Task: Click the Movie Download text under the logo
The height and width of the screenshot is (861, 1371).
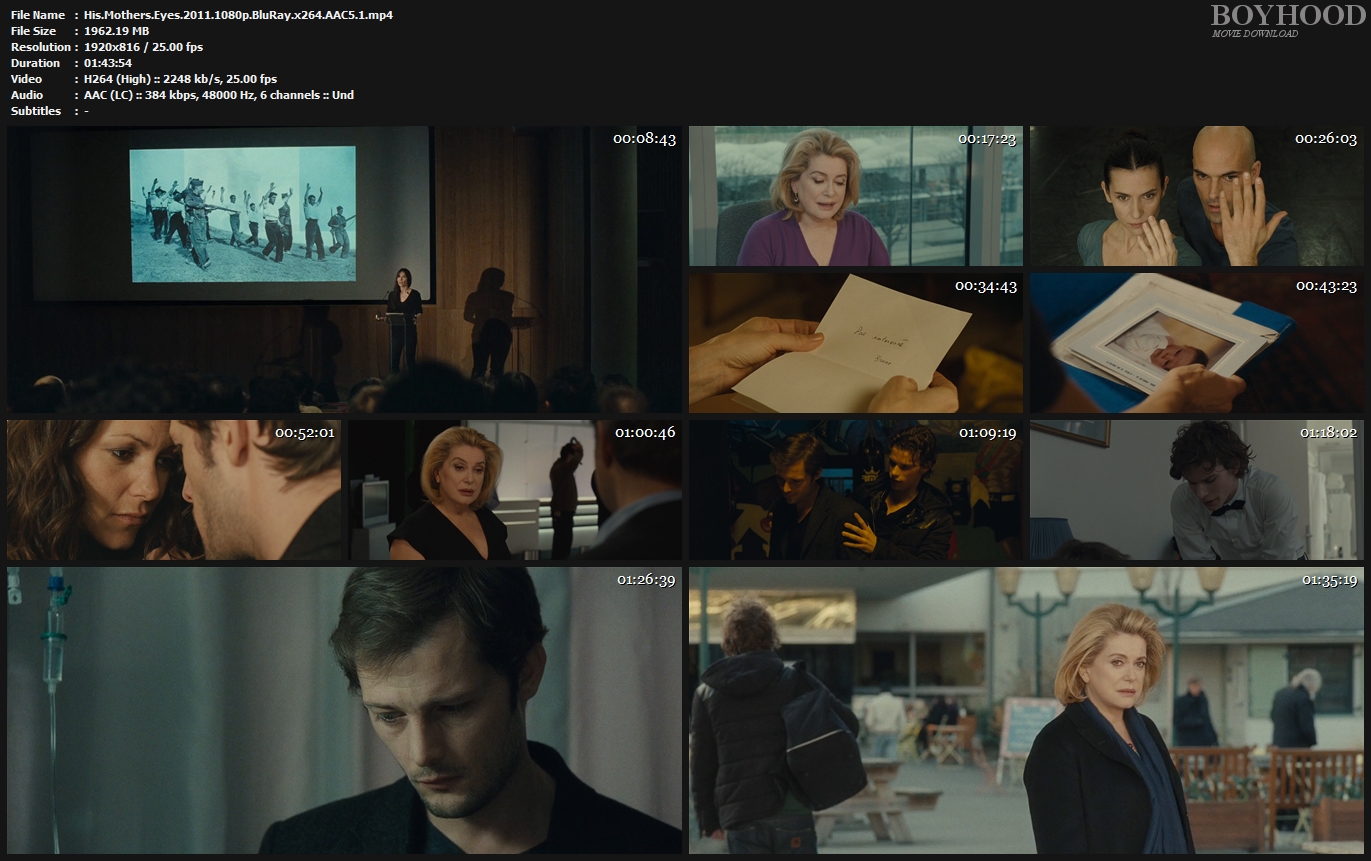Action: (x=1254, y=34)
